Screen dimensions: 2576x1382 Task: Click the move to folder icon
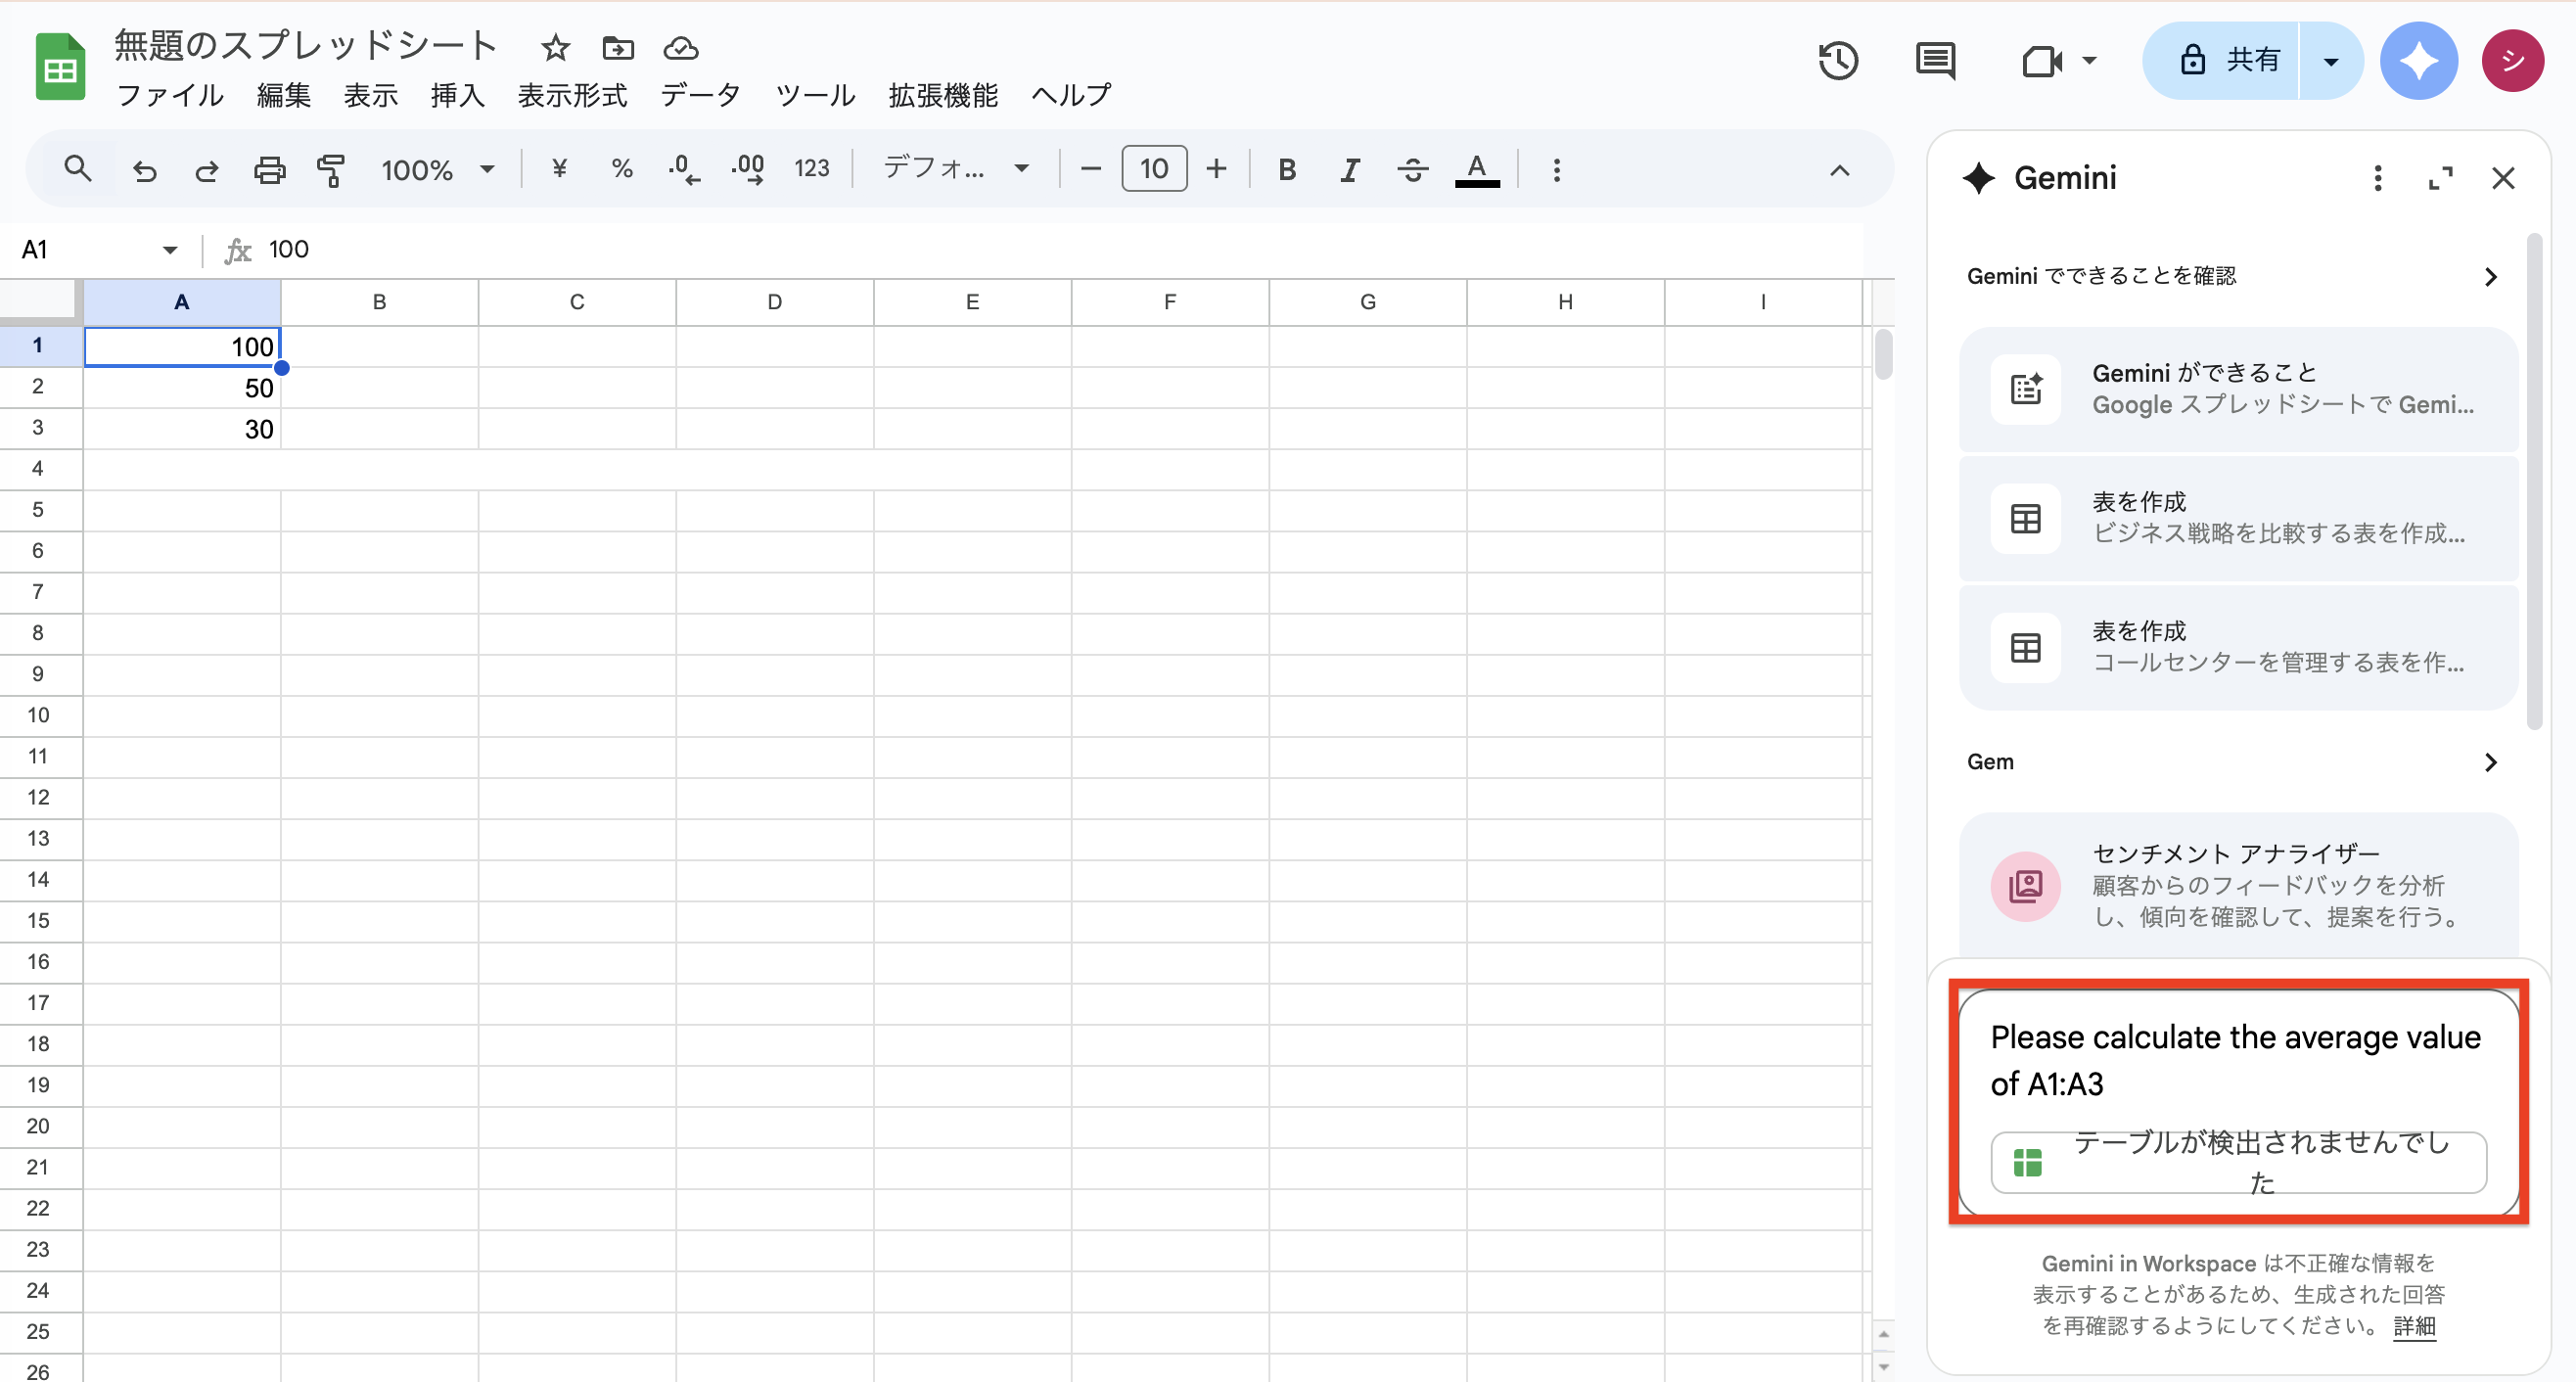coord(618,47)
